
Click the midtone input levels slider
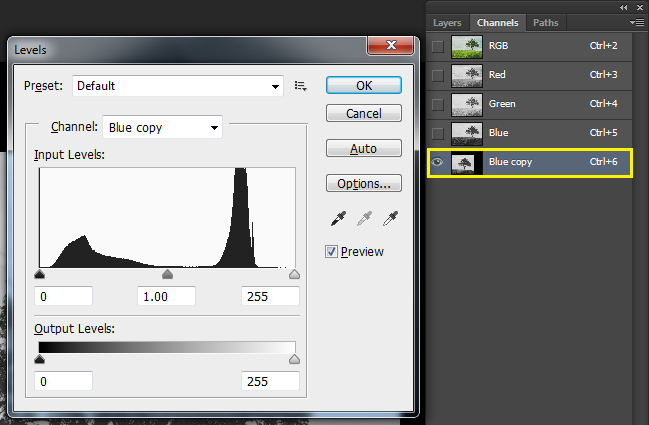[x=167, y=274]
